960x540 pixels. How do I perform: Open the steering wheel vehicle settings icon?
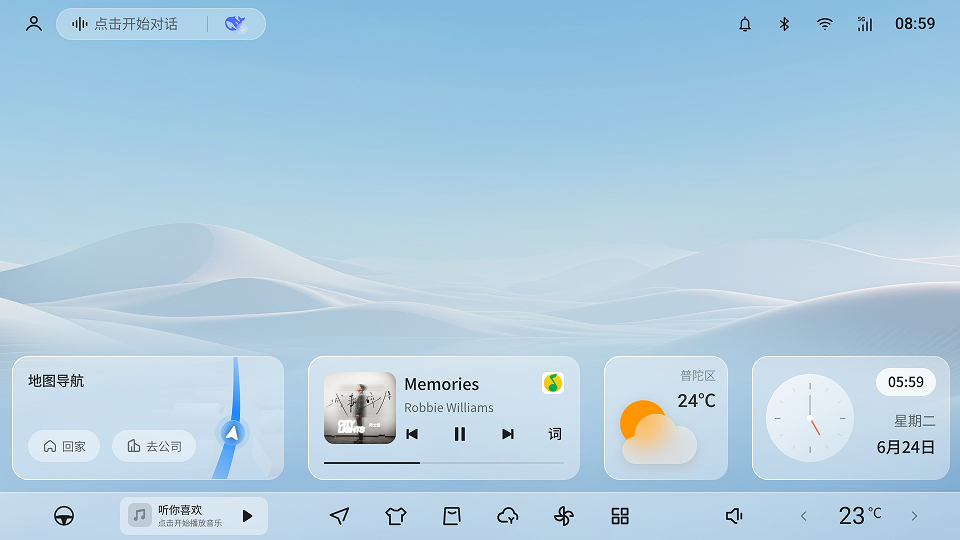point(64,516)
